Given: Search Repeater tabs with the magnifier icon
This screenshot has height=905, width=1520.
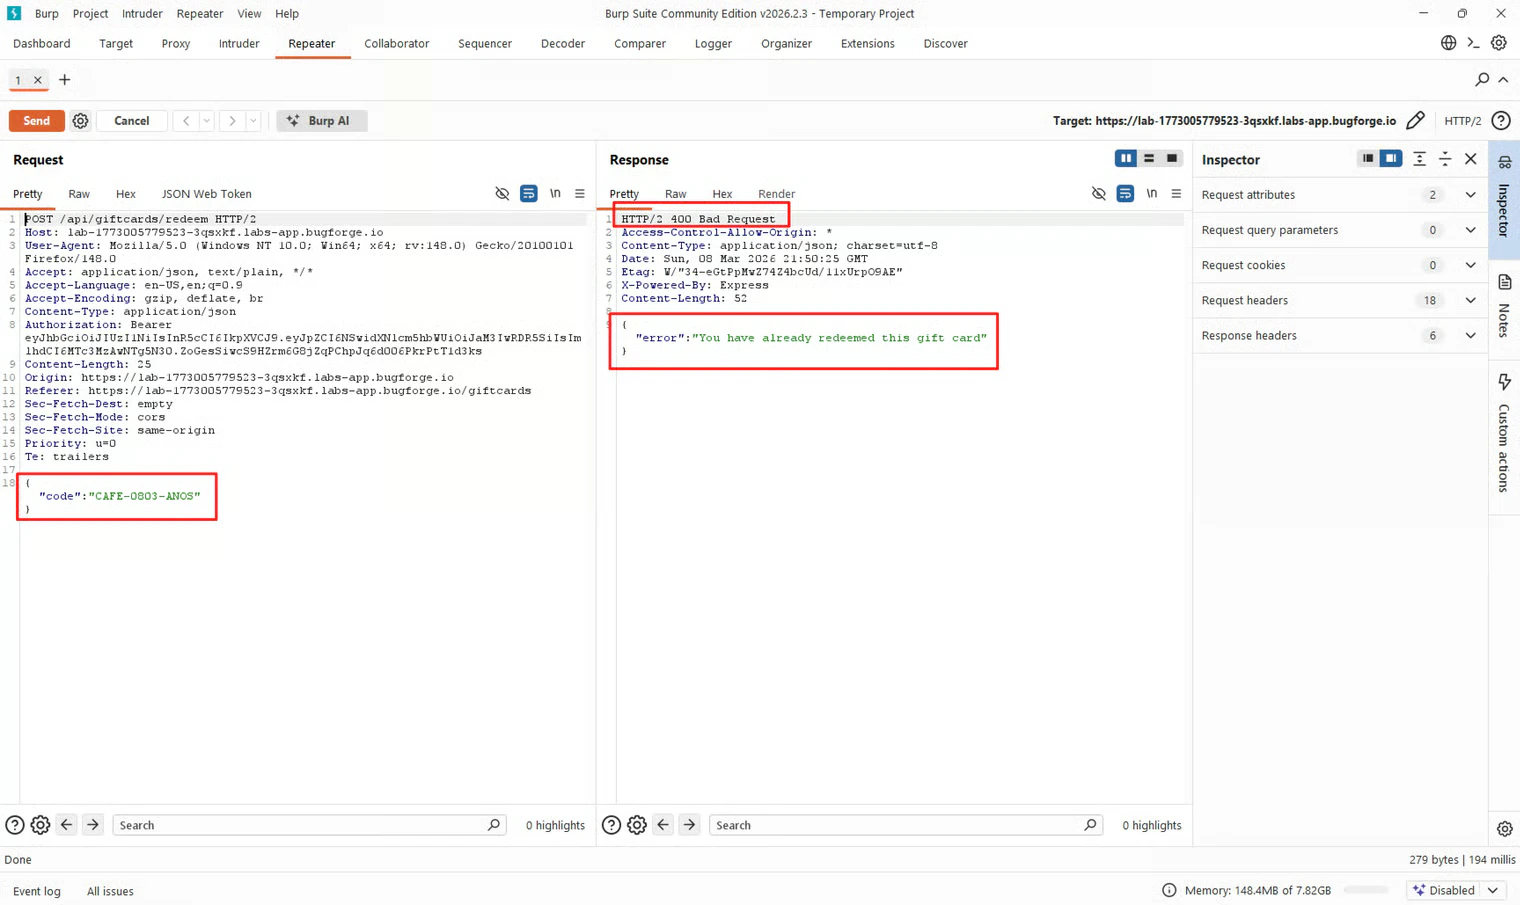Looking at the screenshot, I should [1482, 80].
